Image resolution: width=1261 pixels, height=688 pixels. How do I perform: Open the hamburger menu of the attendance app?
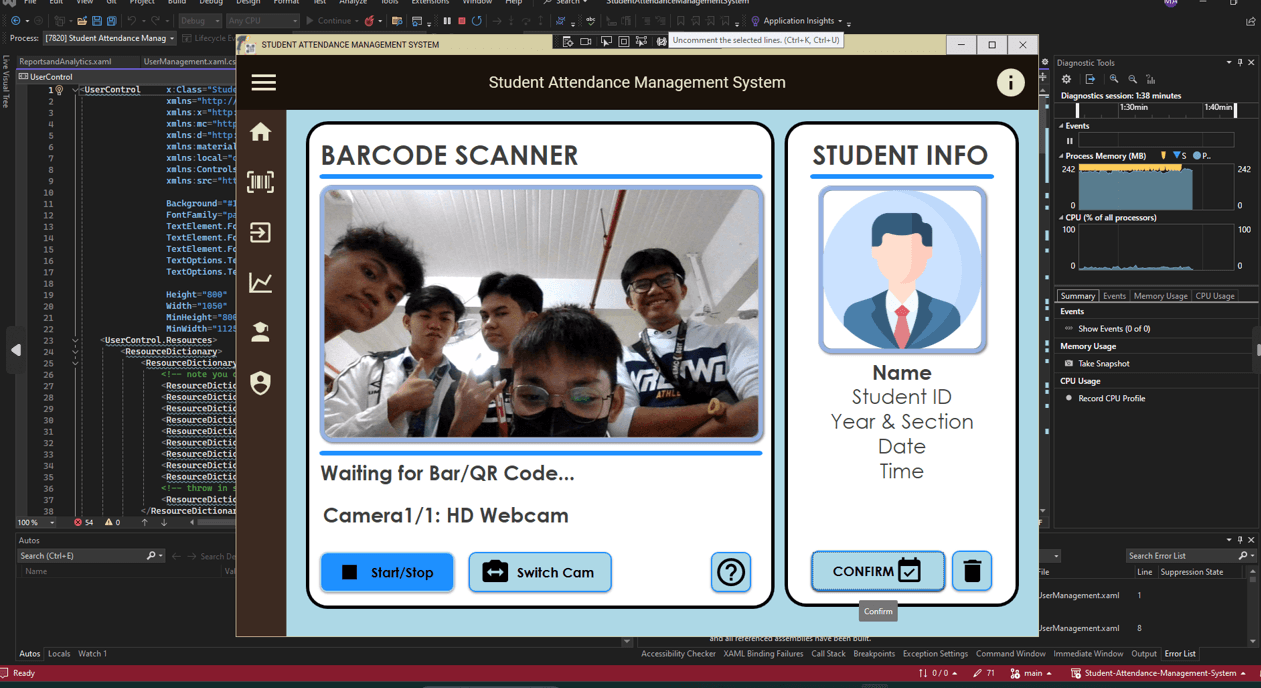point(263,82)
